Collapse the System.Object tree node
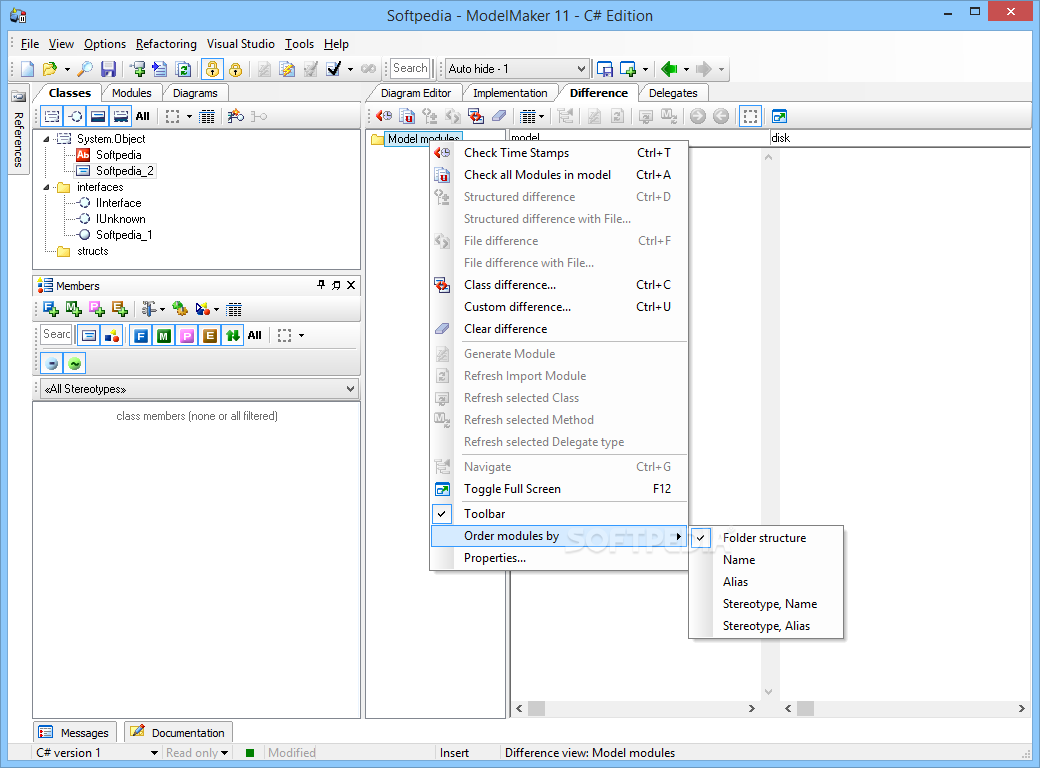 click(x=46, y=139)
